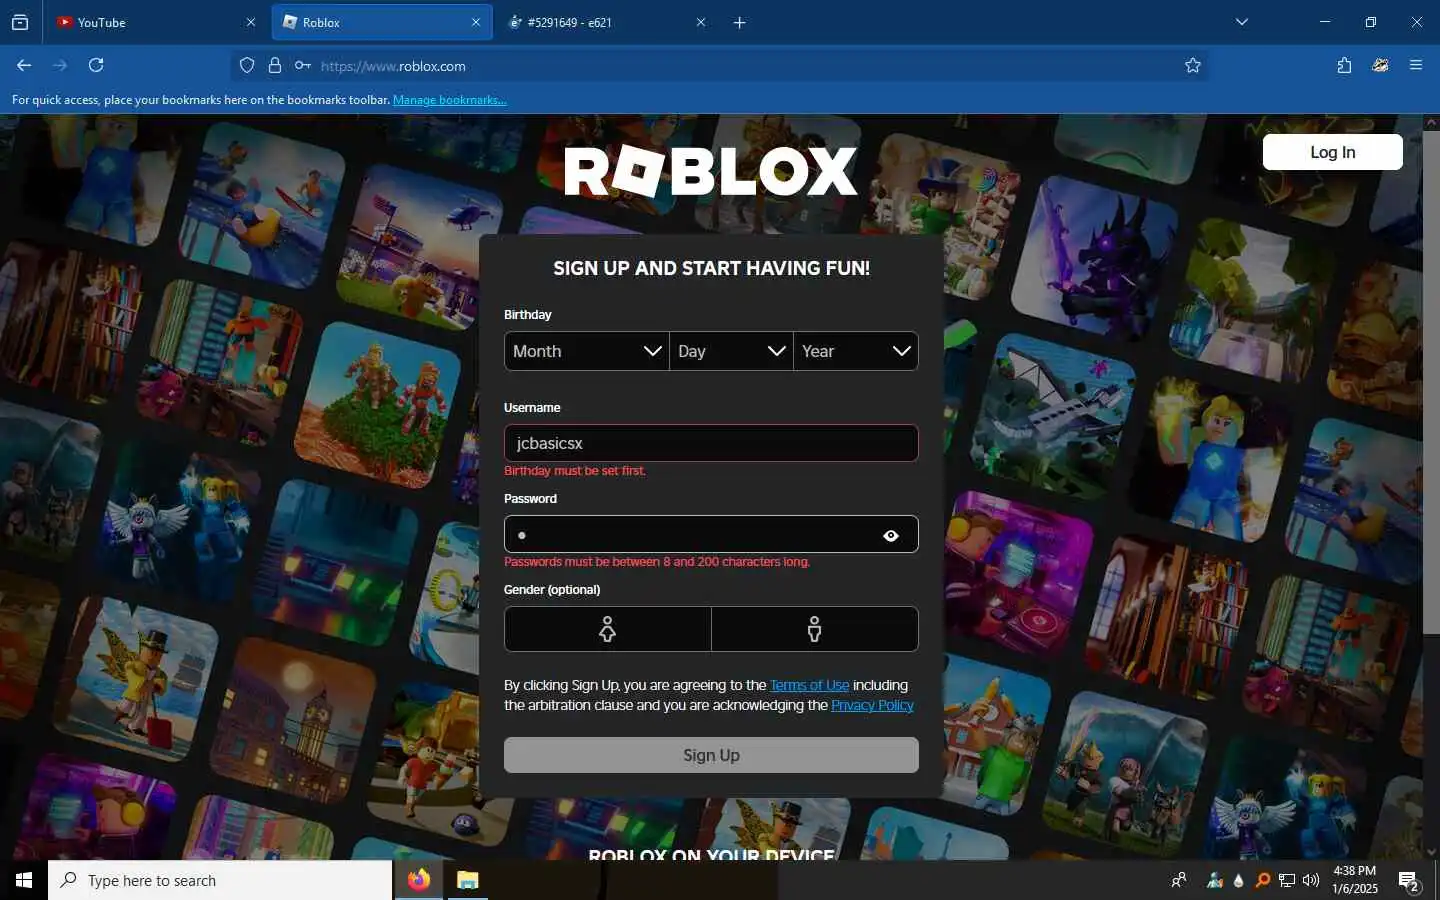Image resolution: width=1440 pixels, height=900 pixels.
Task: Open the birthday Month dropdown
Action: [x=587, y=351]
